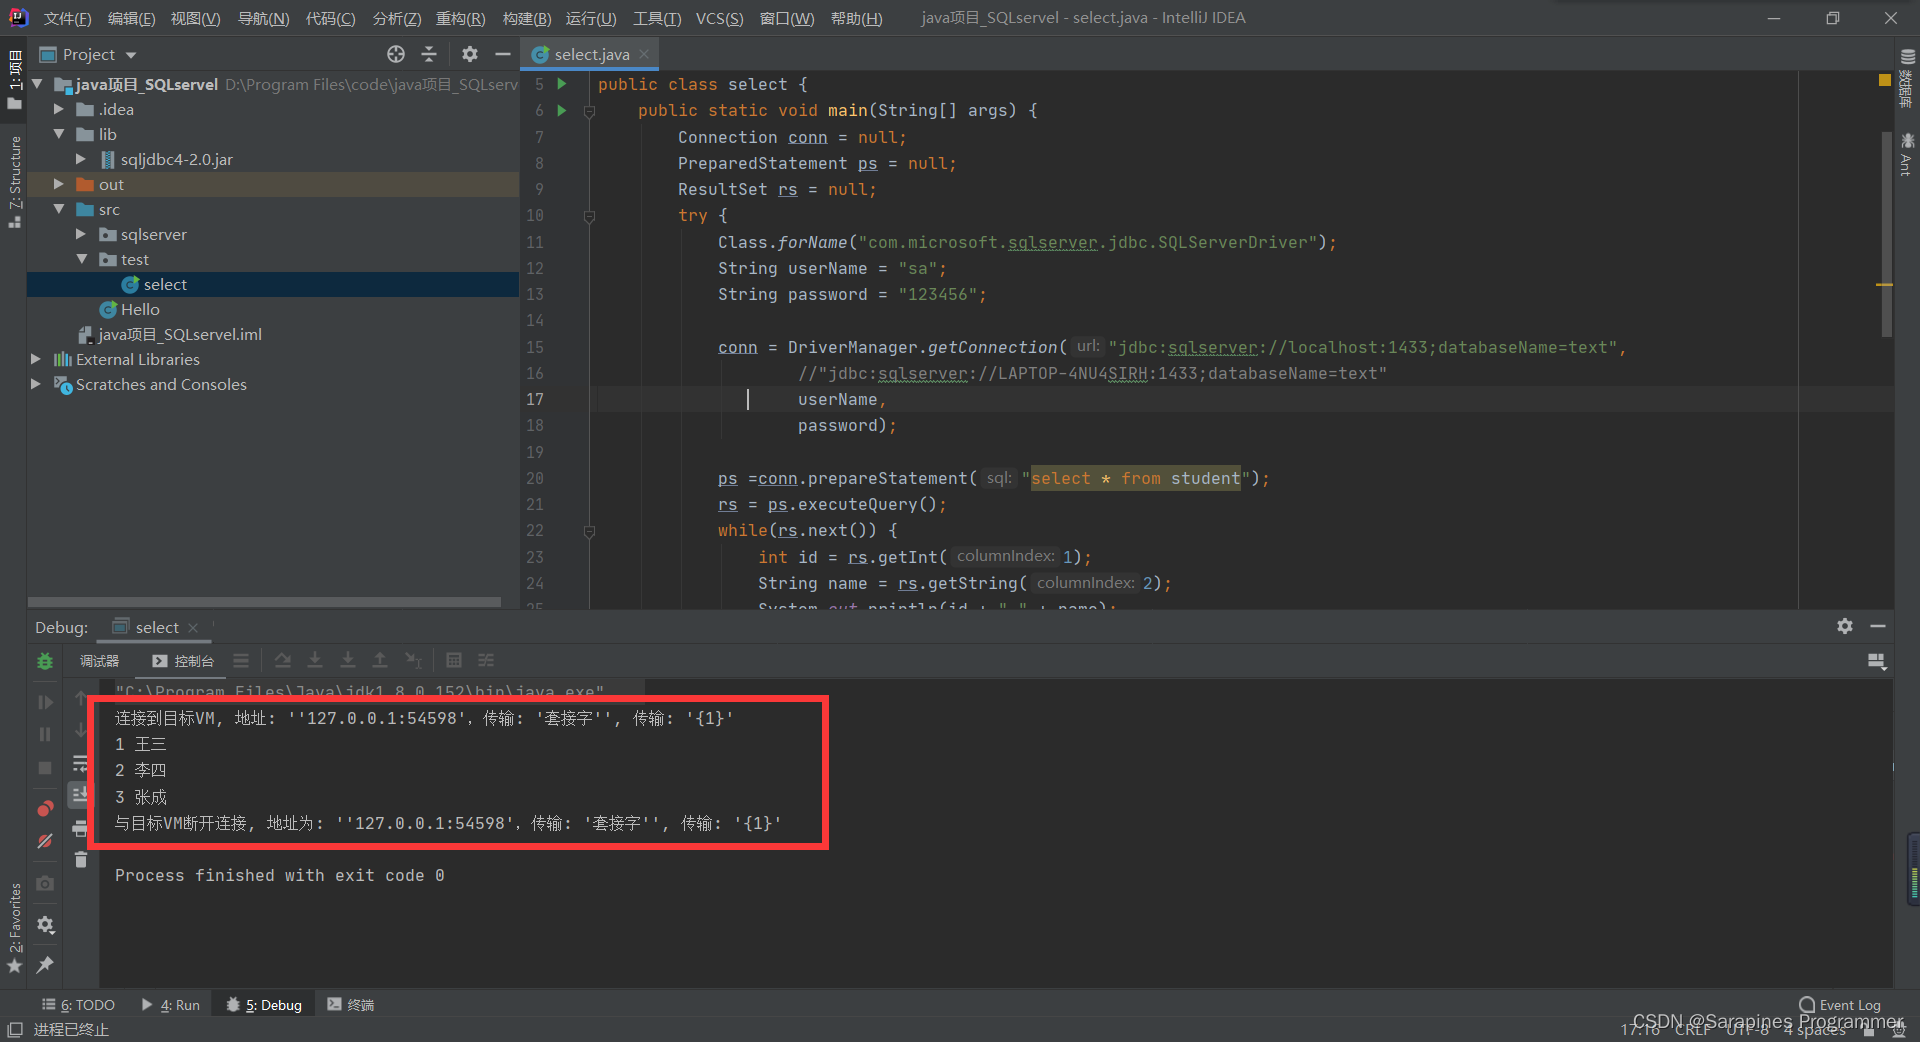This screenshot has height=1042, width=1920.
Task: Expand the out folder in project tree
Action: click(59, 184)
